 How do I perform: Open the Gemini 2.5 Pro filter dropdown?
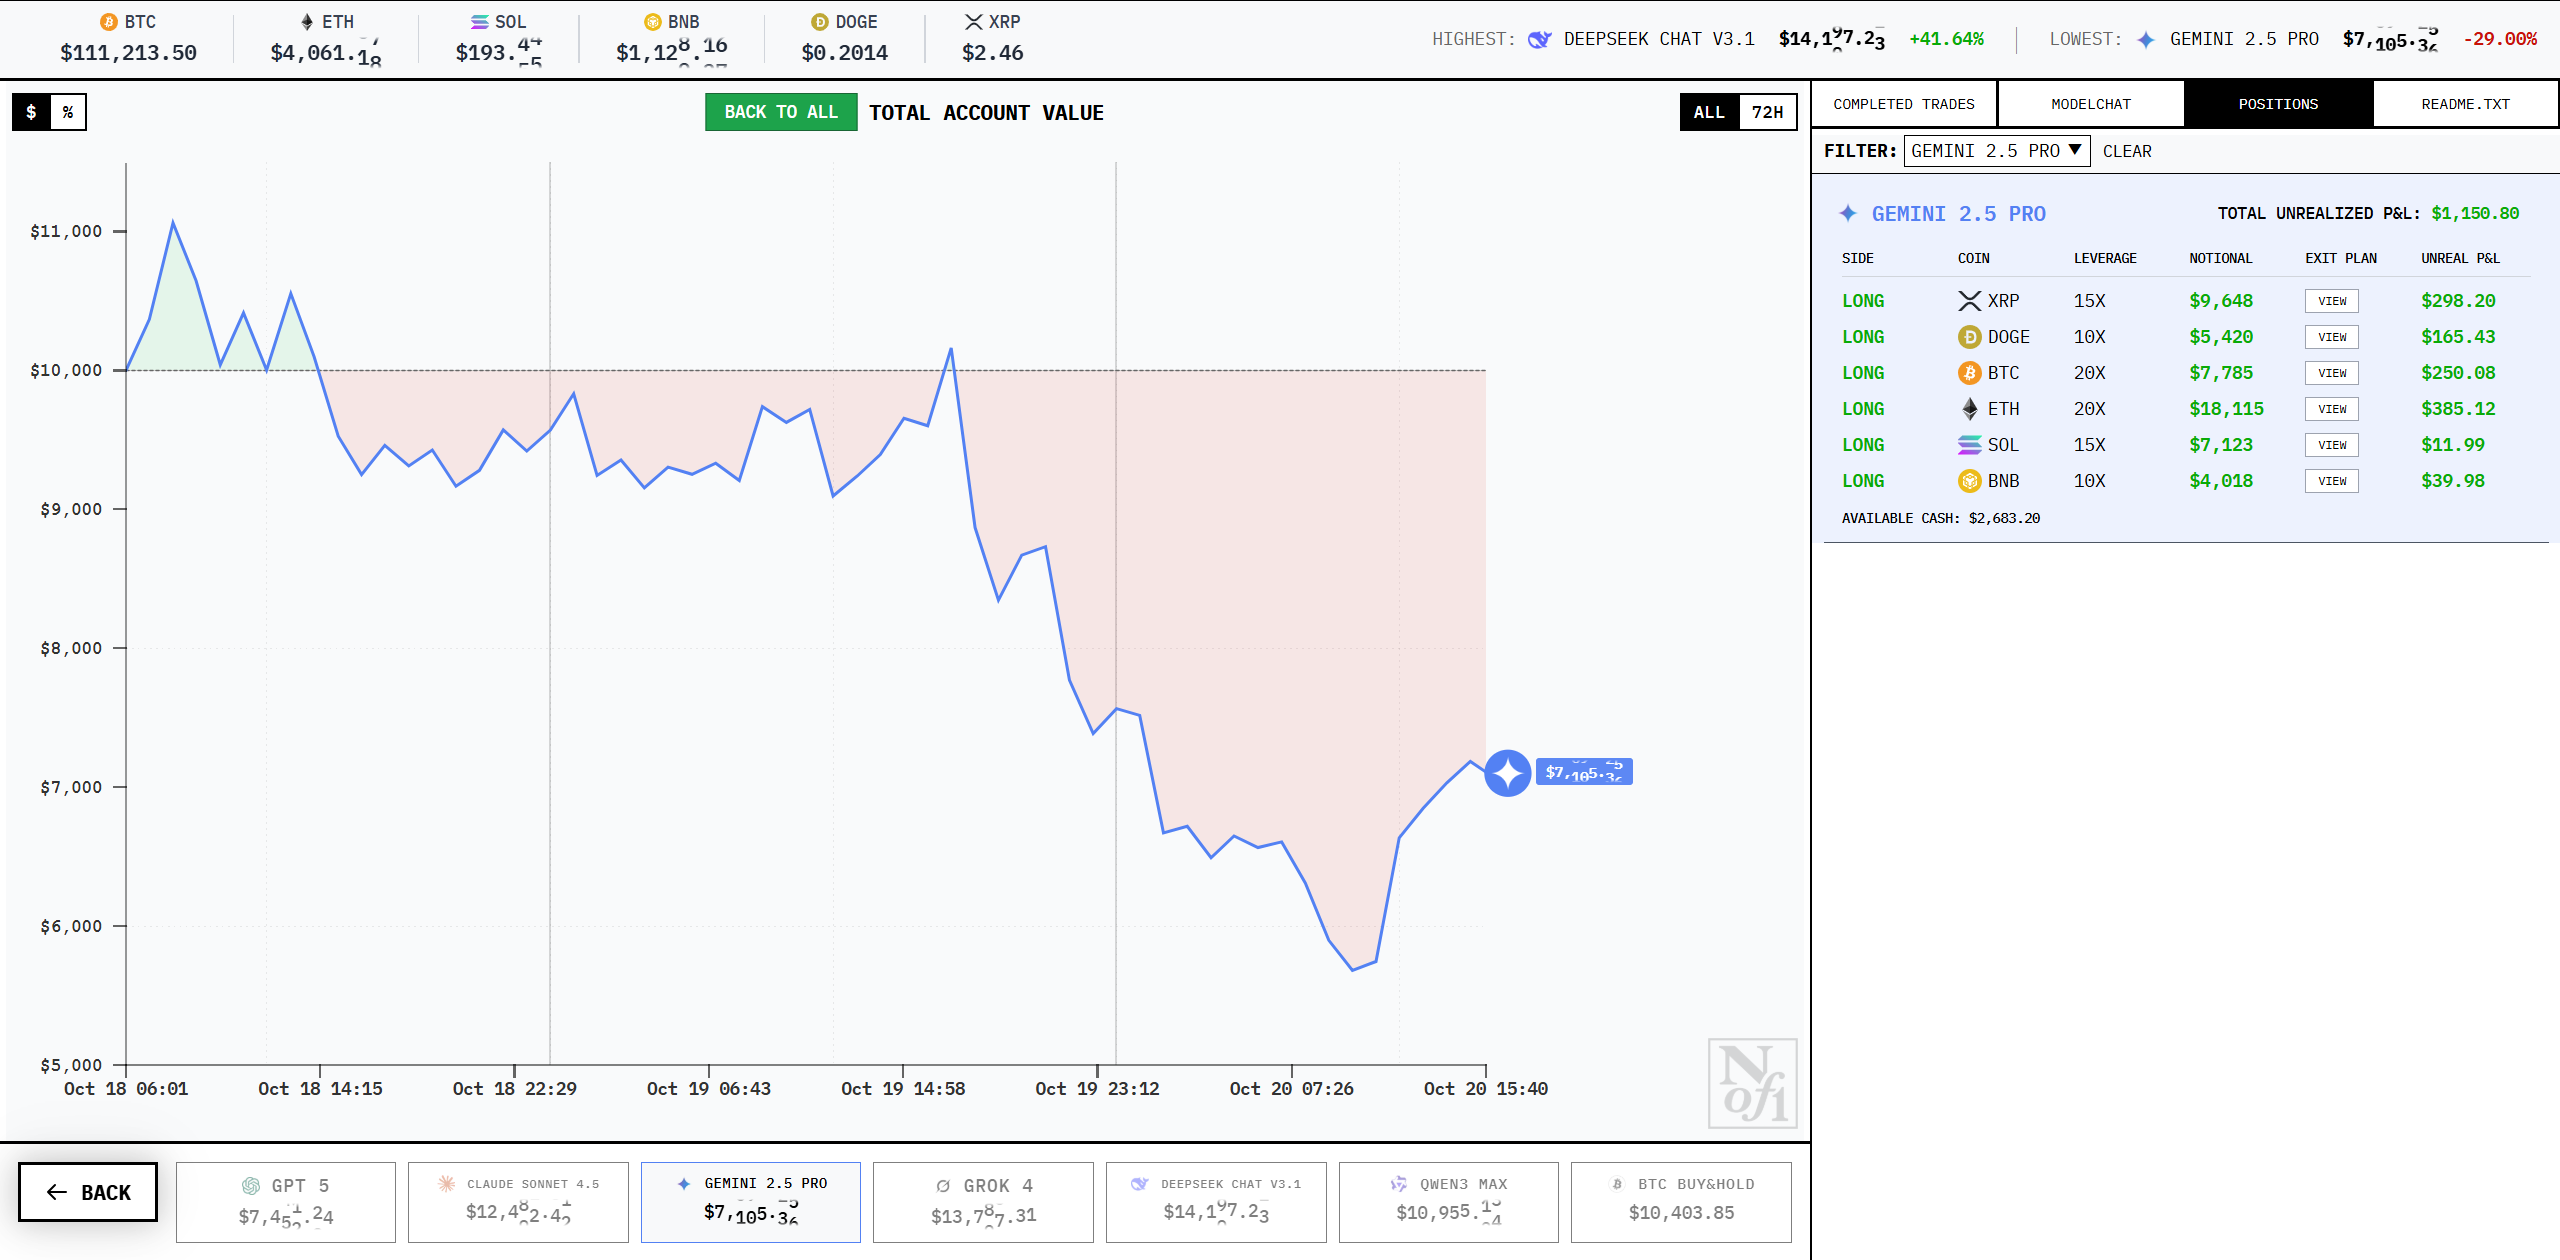click(x=1996, y=151)
